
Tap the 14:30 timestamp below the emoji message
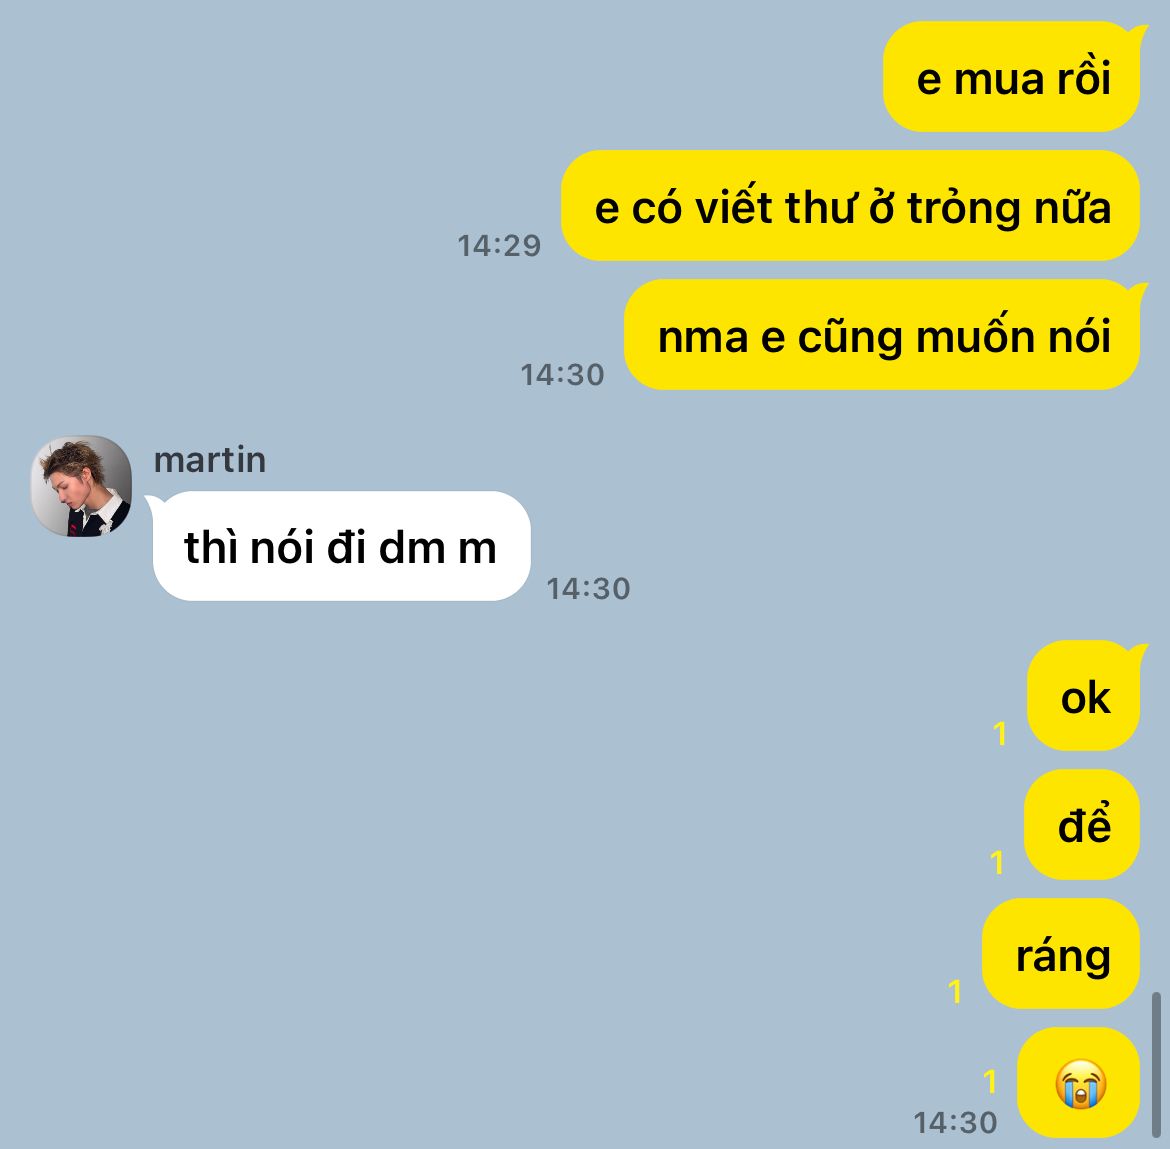click(956, 1122)
